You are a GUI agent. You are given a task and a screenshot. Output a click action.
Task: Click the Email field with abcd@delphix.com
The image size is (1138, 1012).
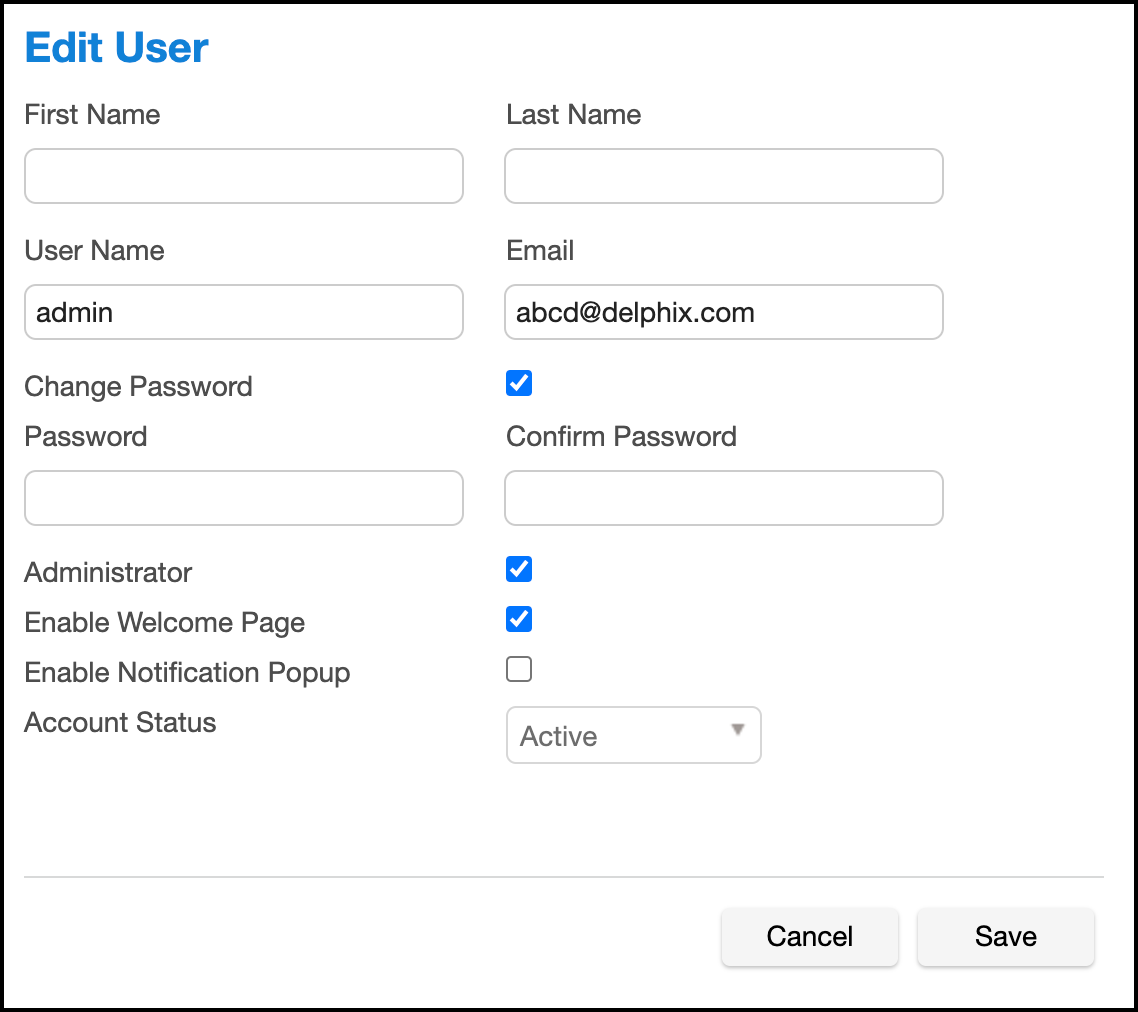coord(723,312)
